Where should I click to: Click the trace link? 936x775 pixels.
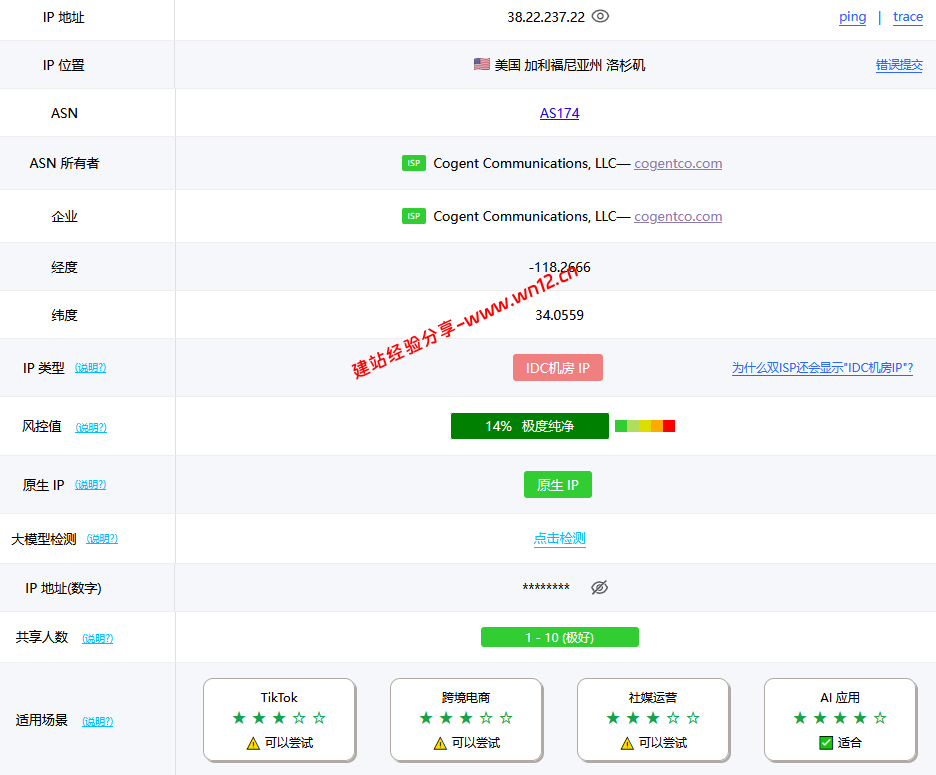908,17
